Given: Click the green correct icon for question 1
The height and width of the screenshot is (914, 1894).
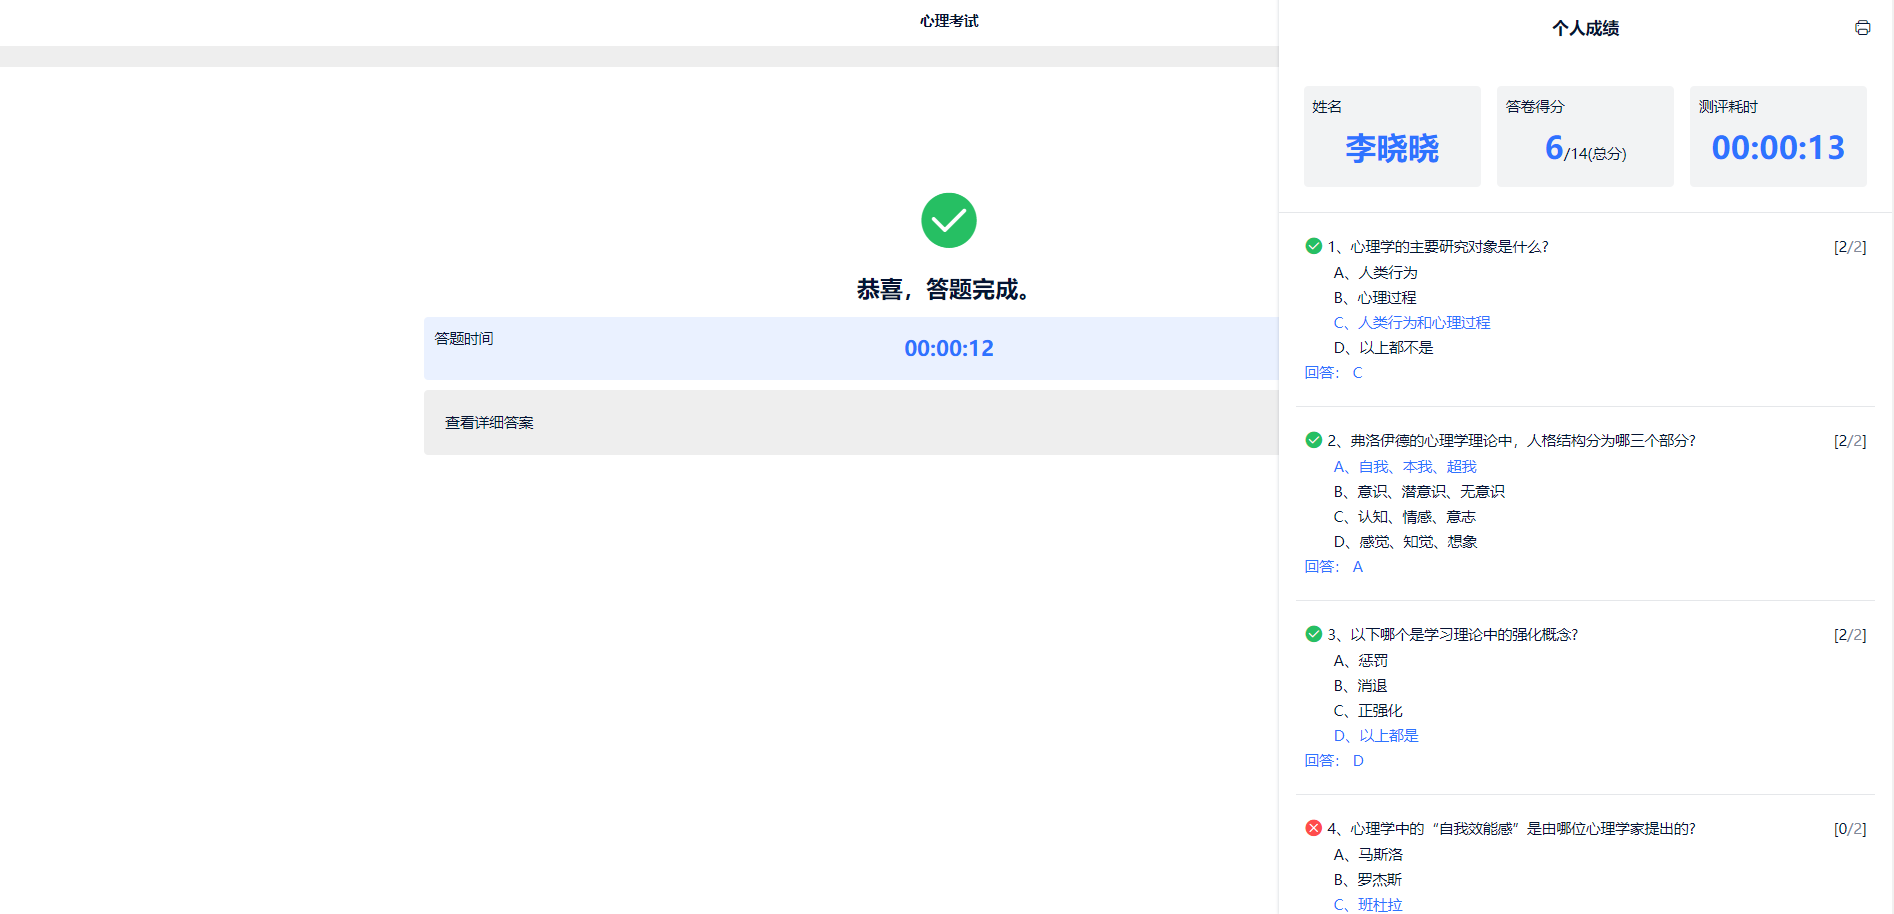Looking at the screenshot, I should pyautogui.click(x=1314, y=246).
